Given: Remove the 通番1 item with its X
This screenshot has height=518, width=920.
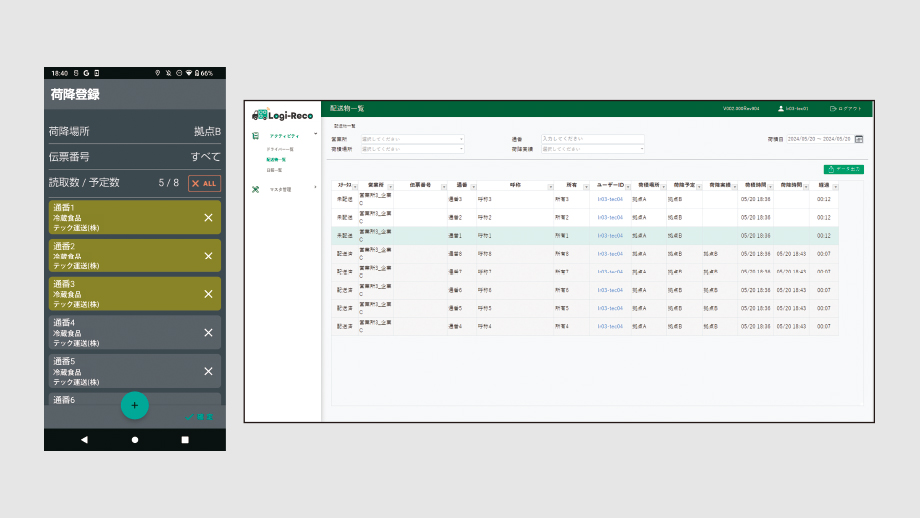Looking at the screenshot, I should tap(208, 217).
